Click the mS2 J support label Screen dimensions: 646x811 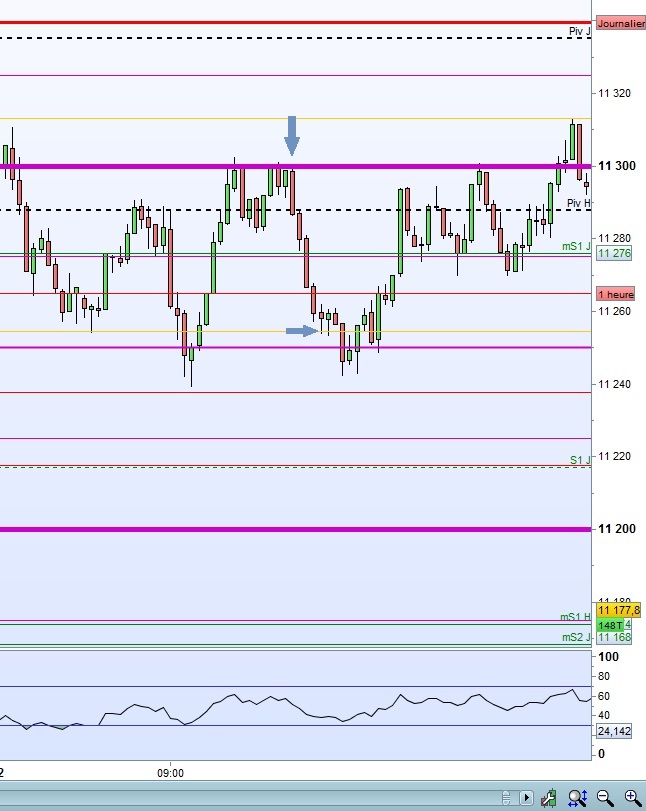[576, 637]
